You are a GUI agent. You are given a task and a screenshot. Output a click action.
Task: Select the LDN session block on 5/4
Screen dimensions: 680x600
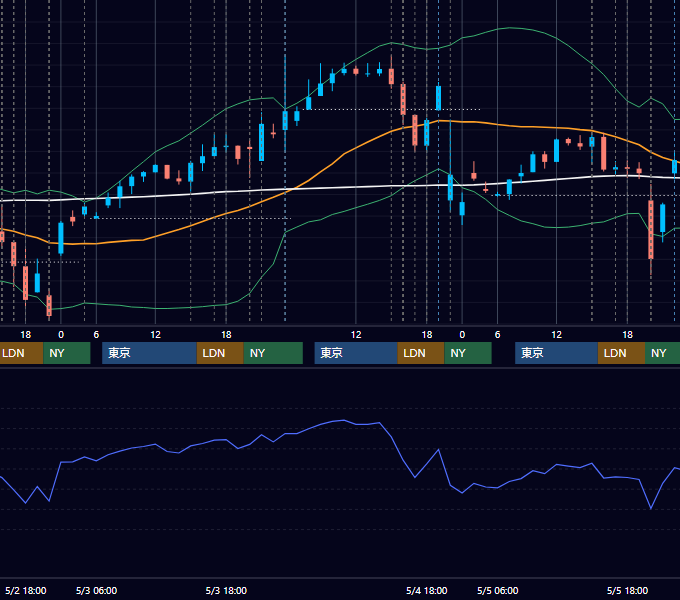(421, 353)
